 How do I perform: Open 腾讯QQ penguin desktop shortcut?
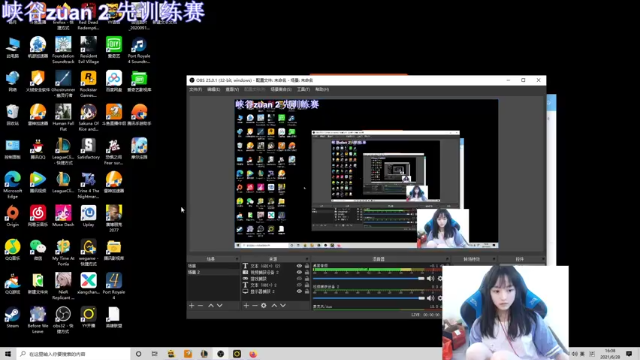[x=38, y=149]
